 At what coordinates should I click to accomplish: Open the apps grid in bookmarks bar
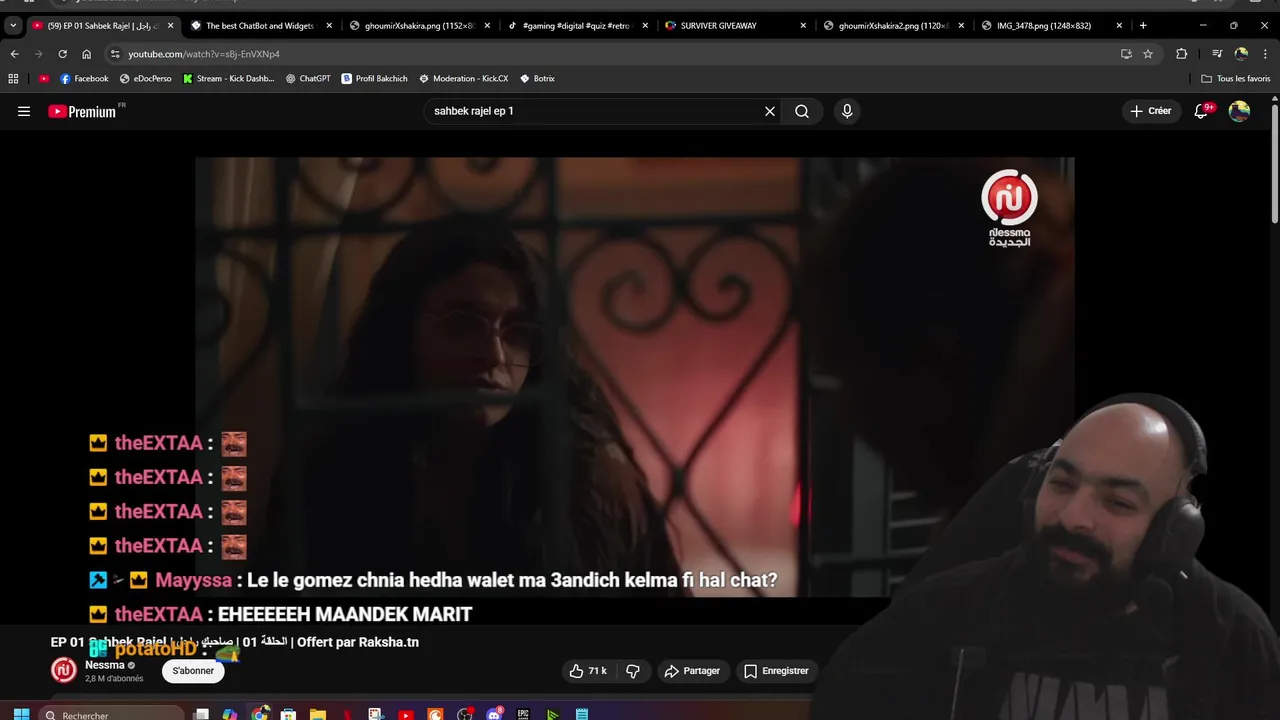pos(13,78)
